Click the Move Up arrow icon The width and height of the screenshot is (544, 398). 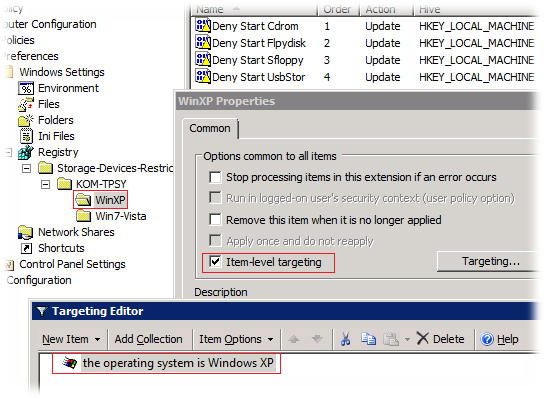tap(294, 339)
